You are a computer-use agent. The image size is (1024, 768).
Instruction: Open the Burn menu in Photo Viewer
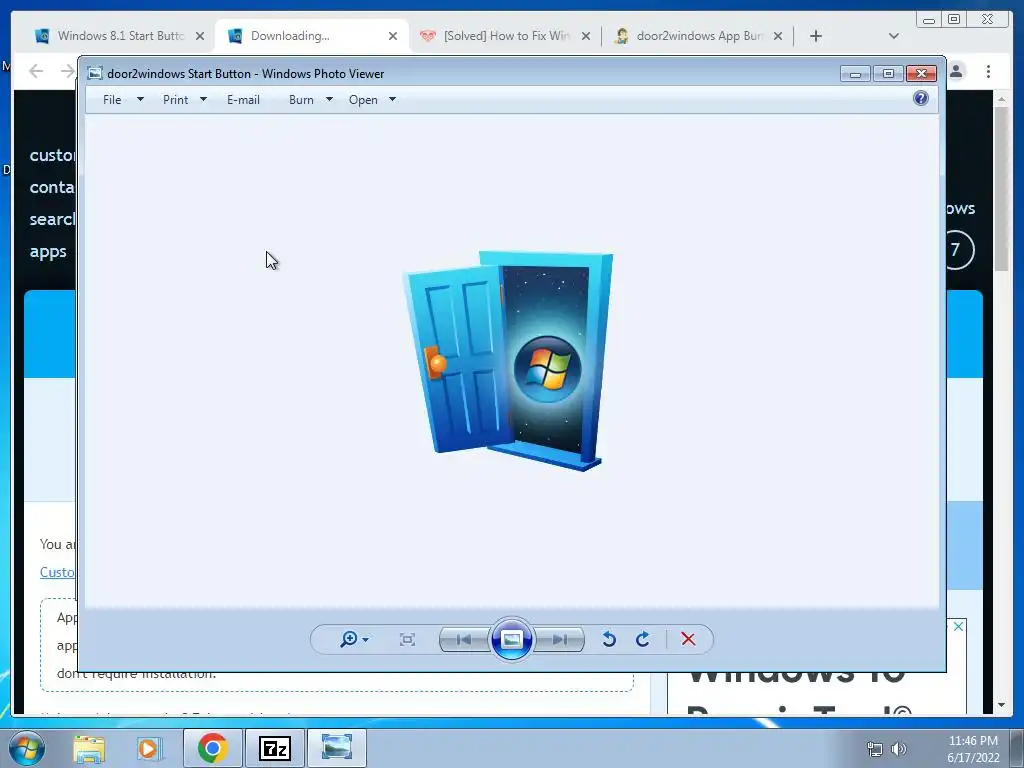pos(301,100)
